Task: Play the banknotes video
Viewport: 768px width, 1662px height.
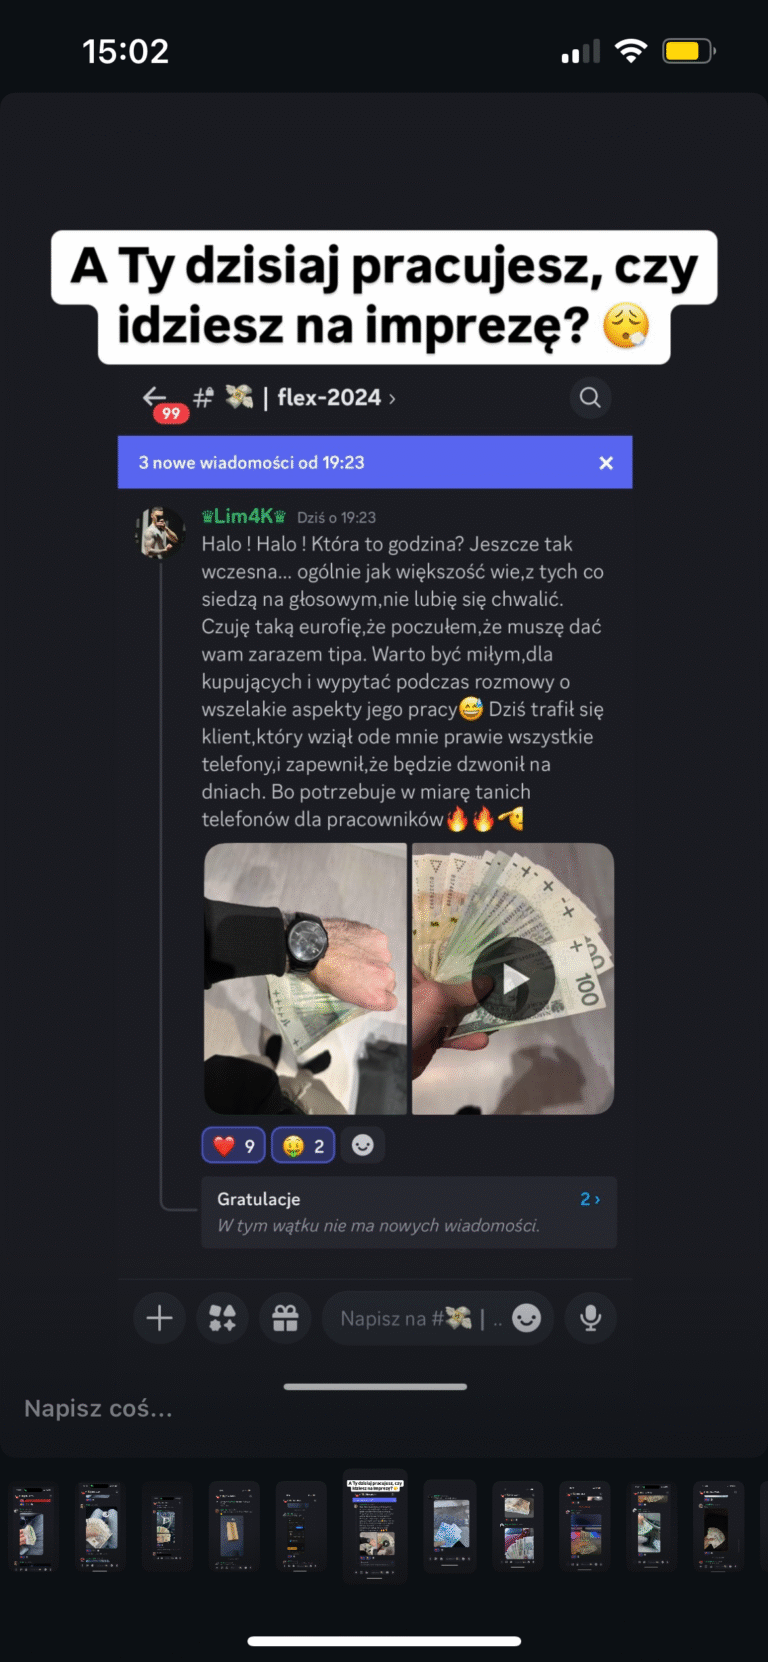Action: coord(513,979)
